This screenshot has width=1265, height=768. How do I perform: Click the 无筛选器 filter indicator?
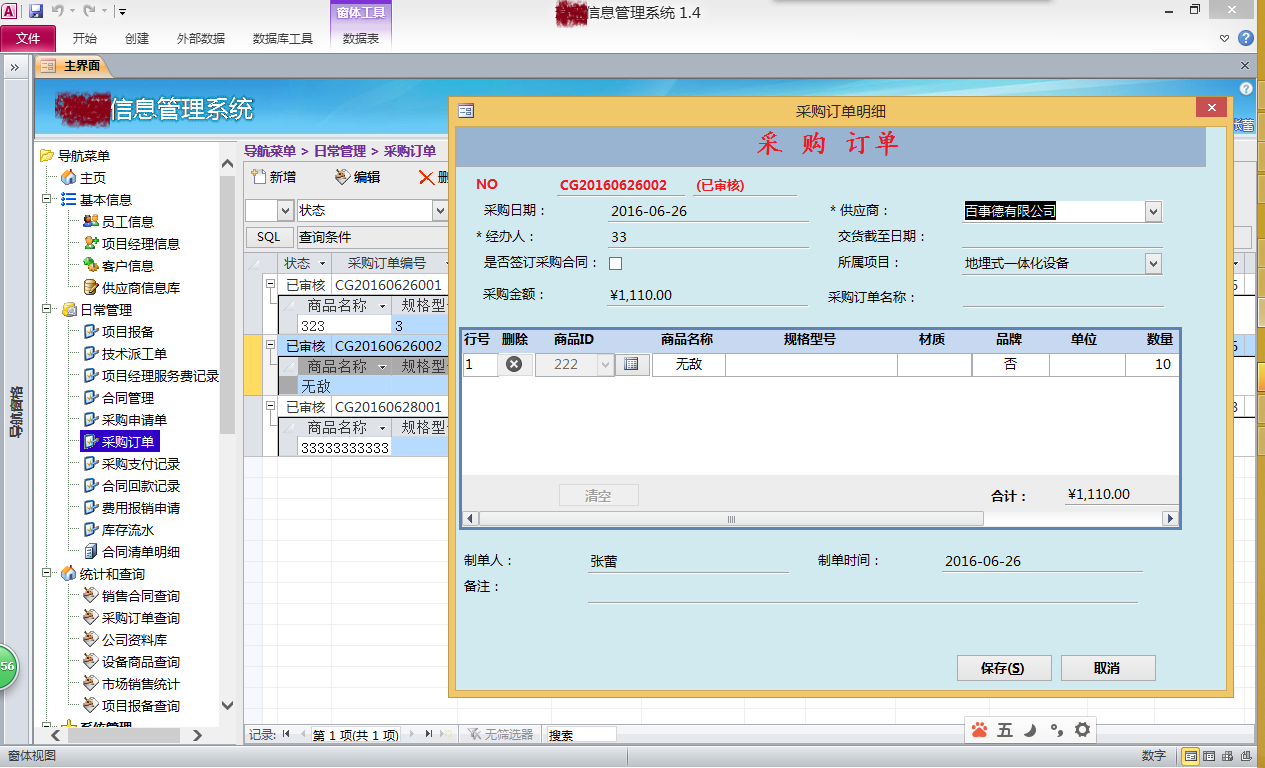click(499, 735)
